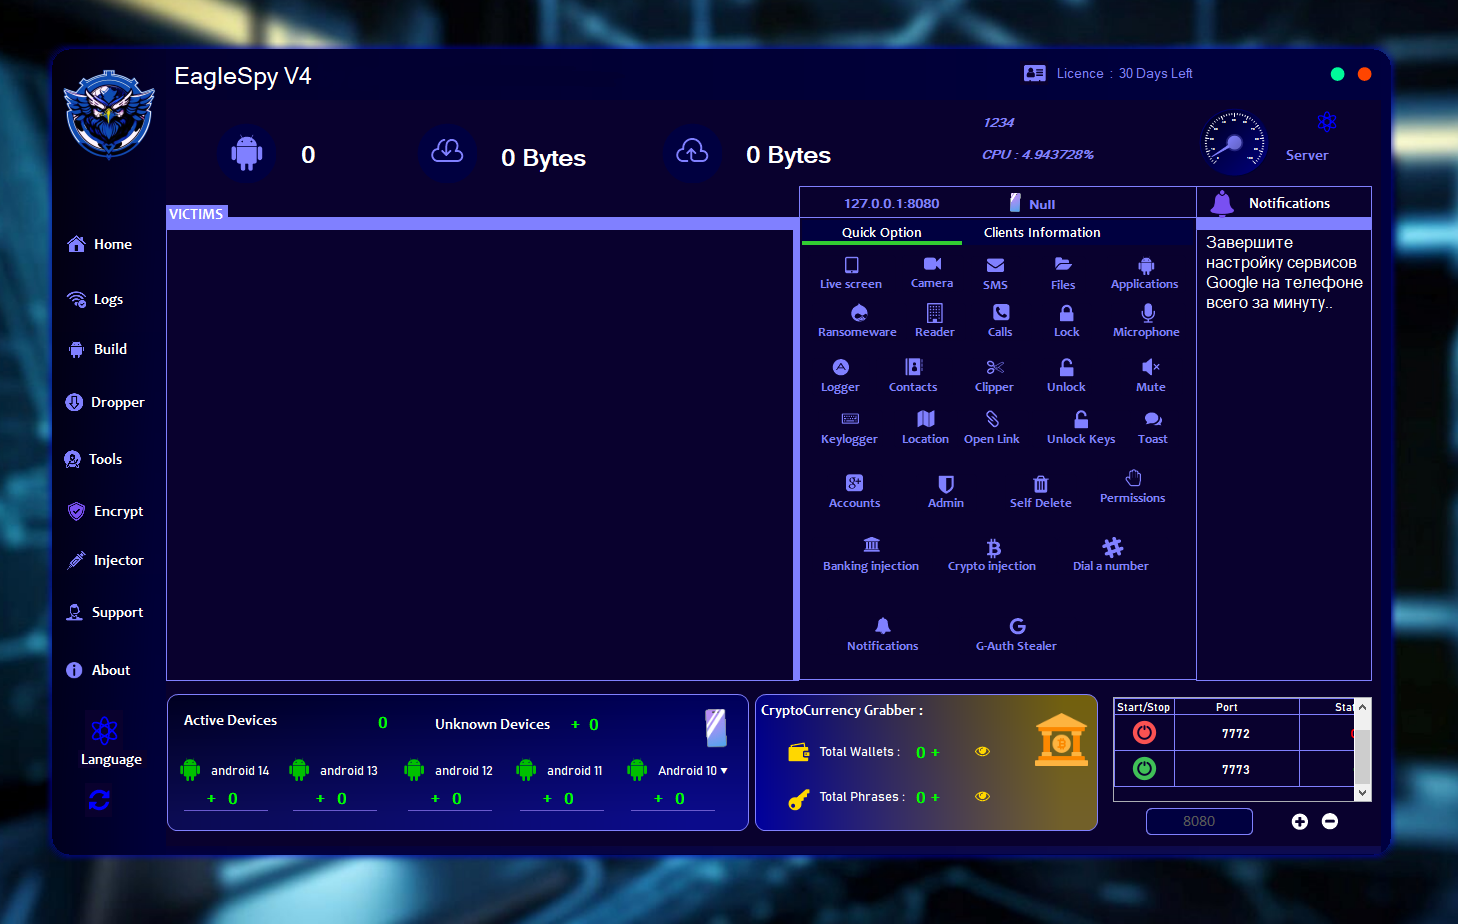Remove a port with the minus button
This screenshot has height=924, width=1458.
coord(1330,821)
